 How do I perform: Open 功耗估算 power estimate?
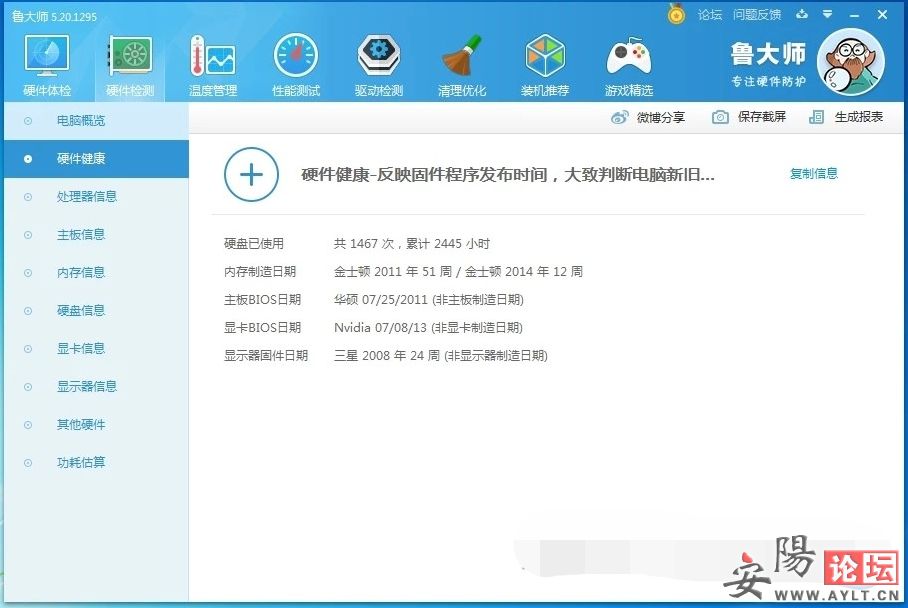click(96, 463)
